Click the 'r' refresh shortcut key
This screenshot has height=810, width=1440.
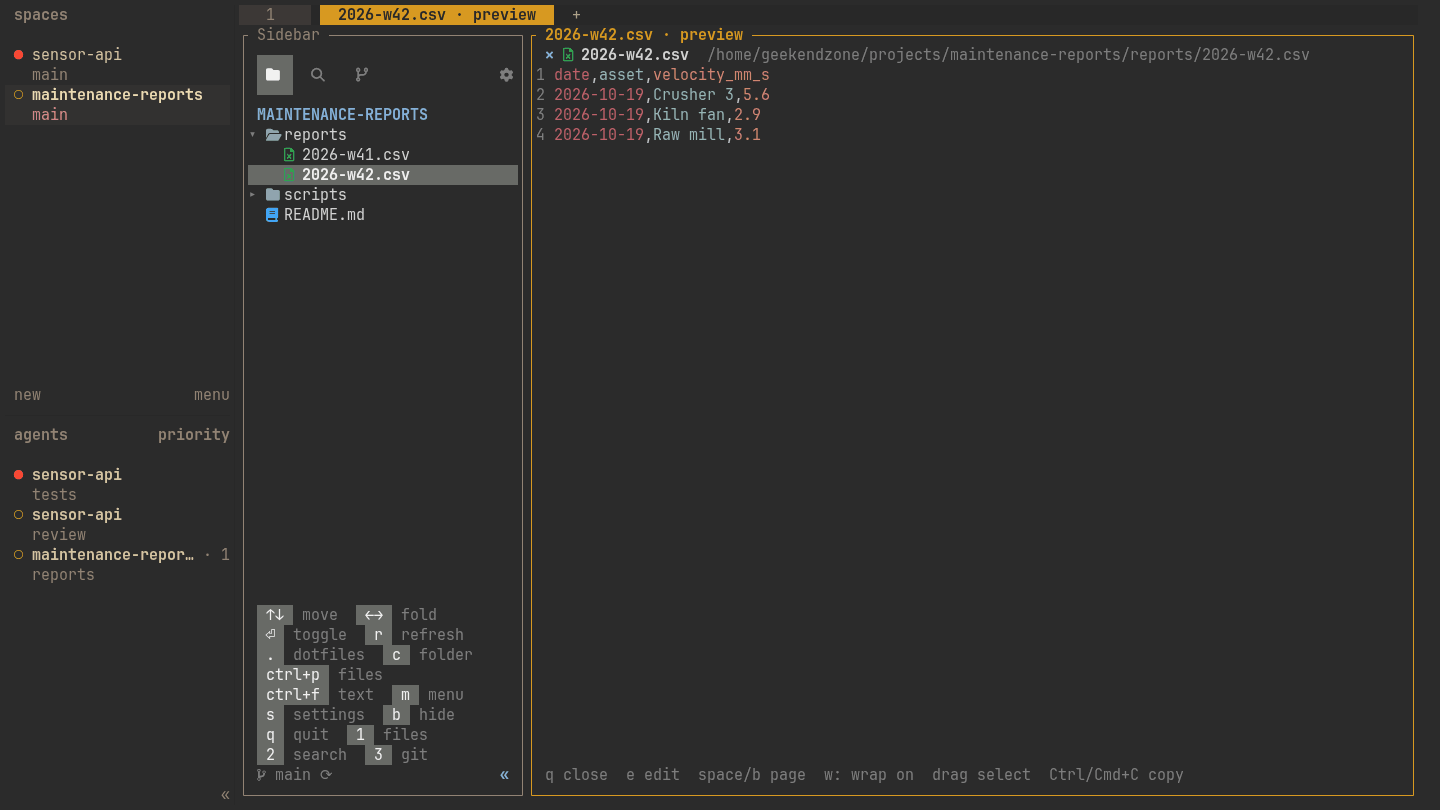tap(378, 635)
